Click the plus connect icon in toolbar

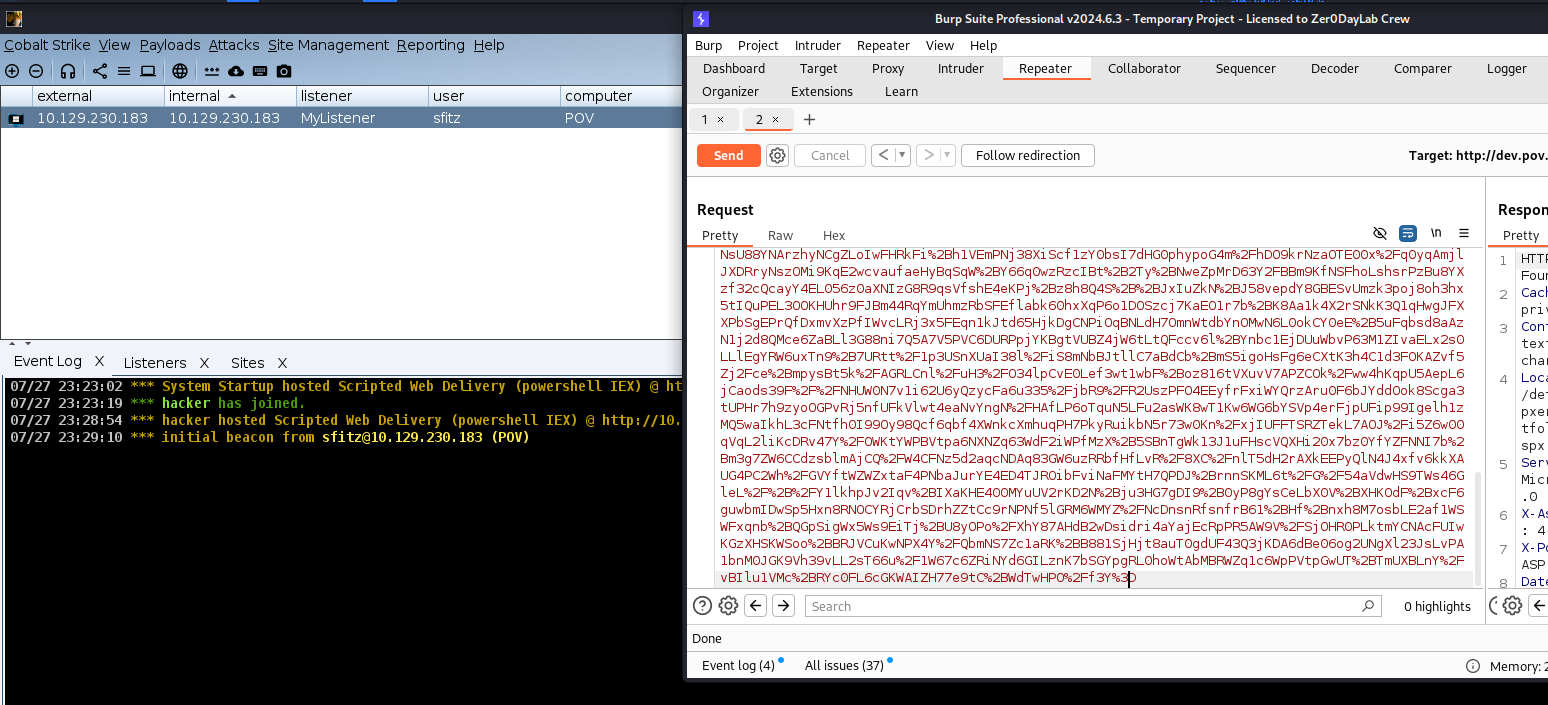coord(12,71)
